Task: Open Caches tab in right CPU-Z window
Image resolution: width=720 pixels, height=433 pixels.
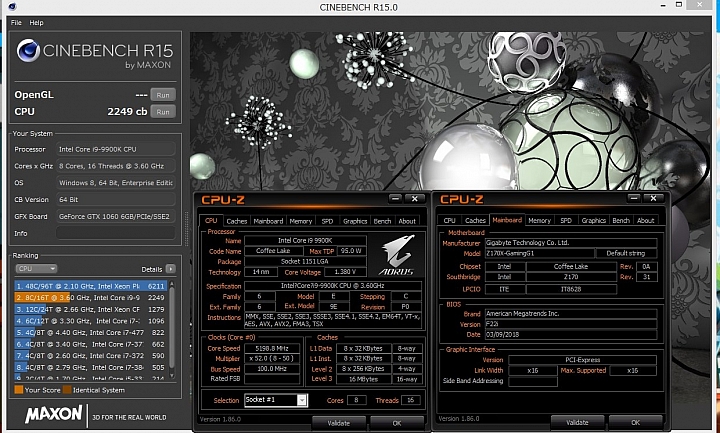Action: coord(475,220)
